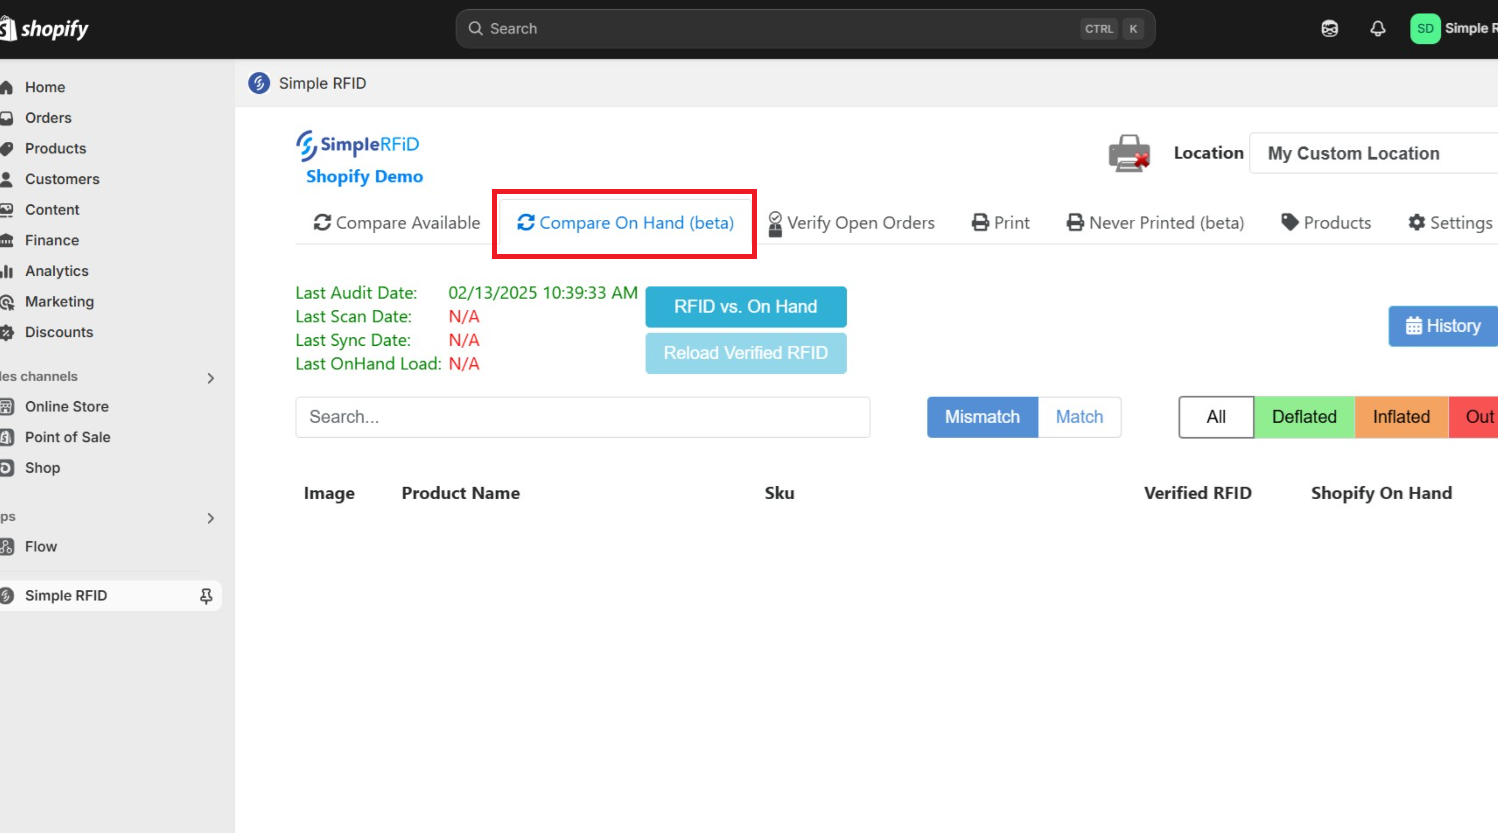Screen dimensions: 1498x833
Task: Click the Flow app icon
Action: [7, 547]
